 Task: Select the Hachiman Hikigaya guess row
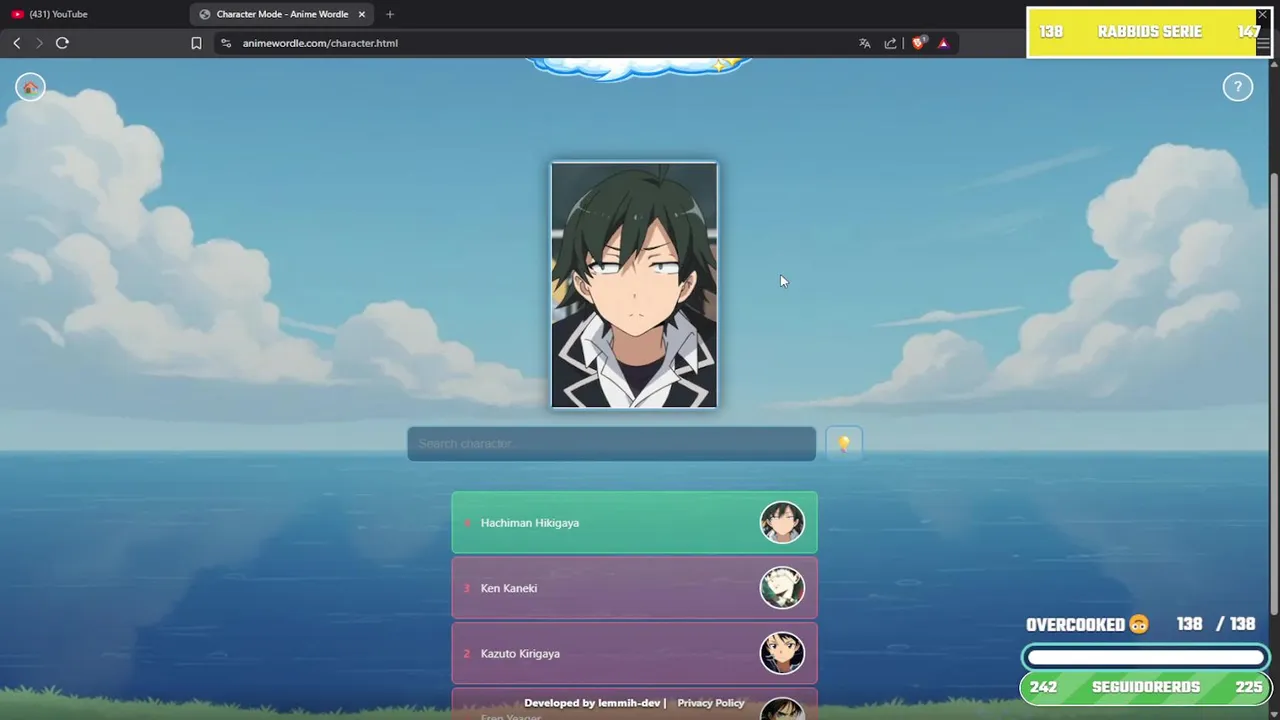634,522
